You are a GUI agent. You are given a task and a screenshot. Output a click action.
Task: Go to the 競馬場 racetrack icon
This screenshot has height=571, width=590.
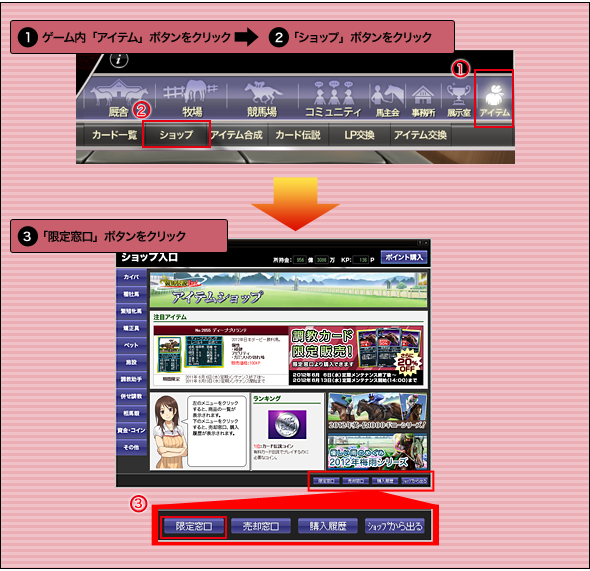(x=262, y=99)
